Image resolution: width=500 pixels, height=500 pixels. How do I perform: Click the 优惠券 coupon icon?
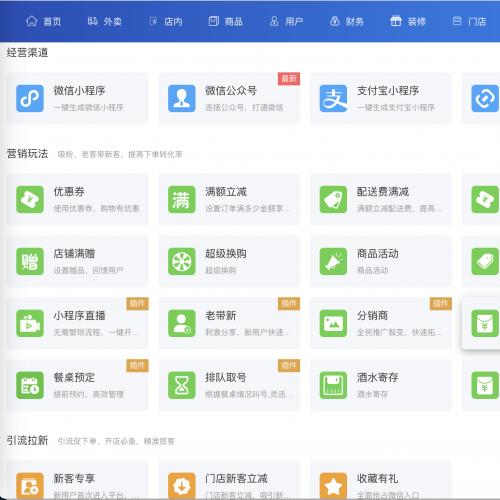30,199
